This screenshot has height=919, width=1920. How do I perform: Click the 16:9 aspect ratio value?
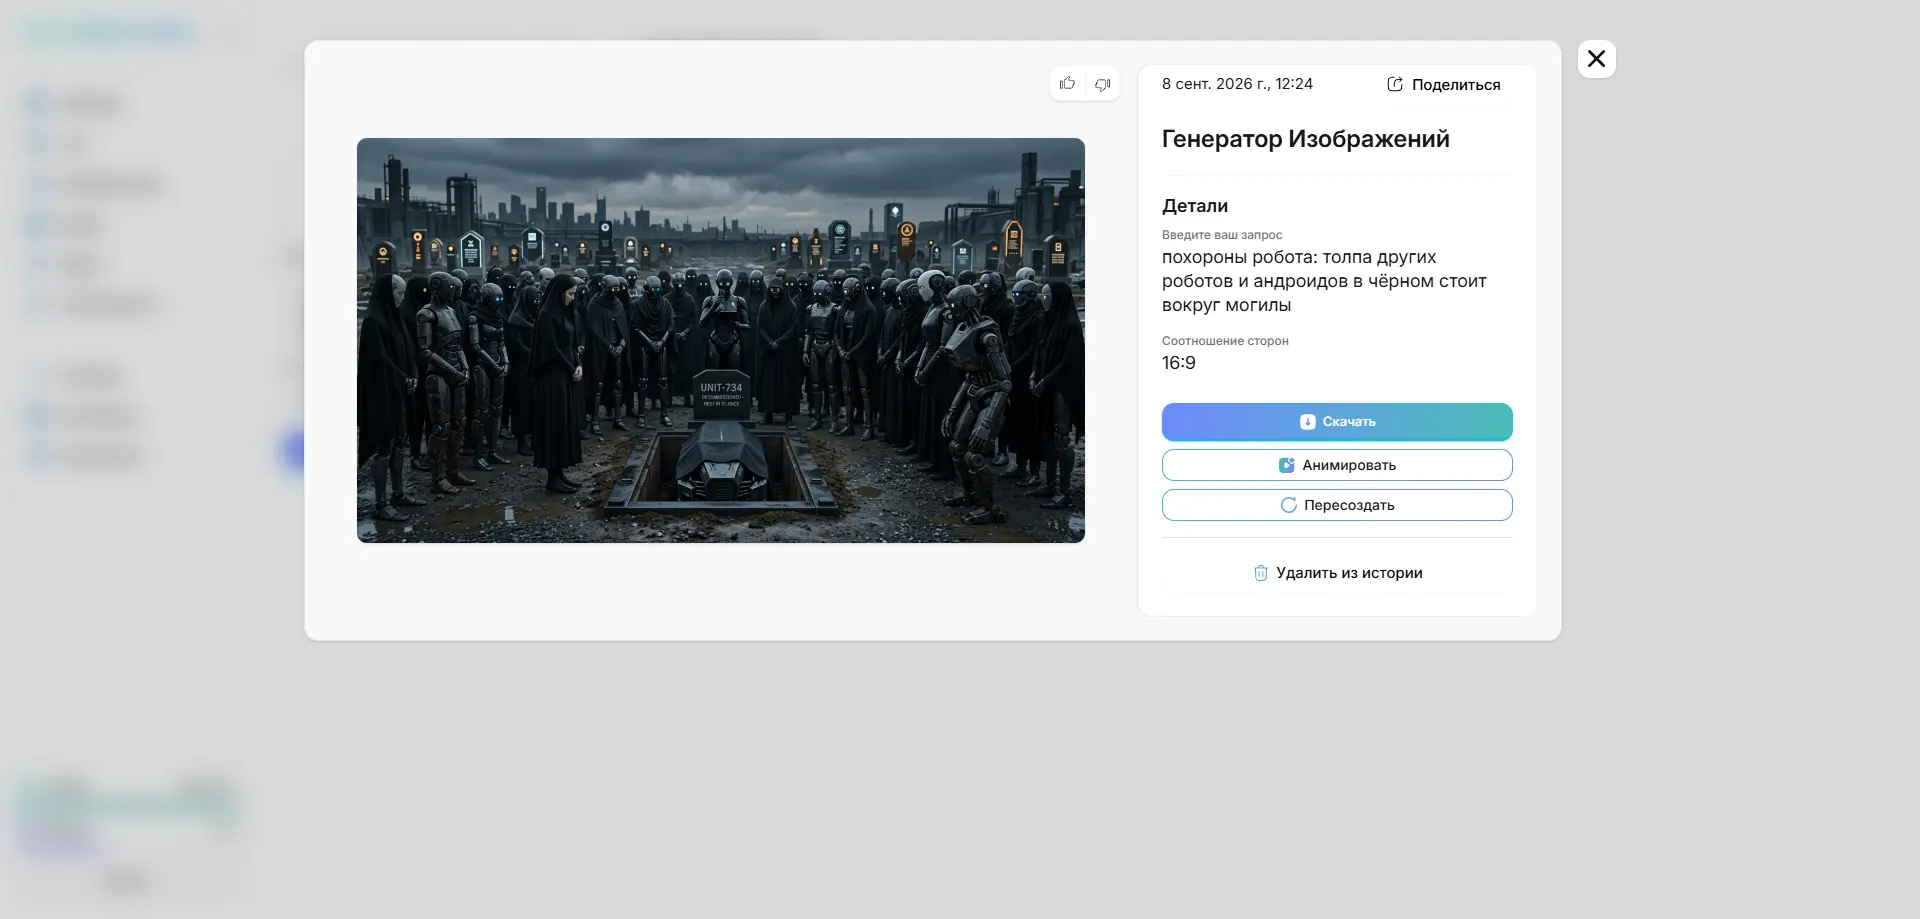pos(1179,363)
